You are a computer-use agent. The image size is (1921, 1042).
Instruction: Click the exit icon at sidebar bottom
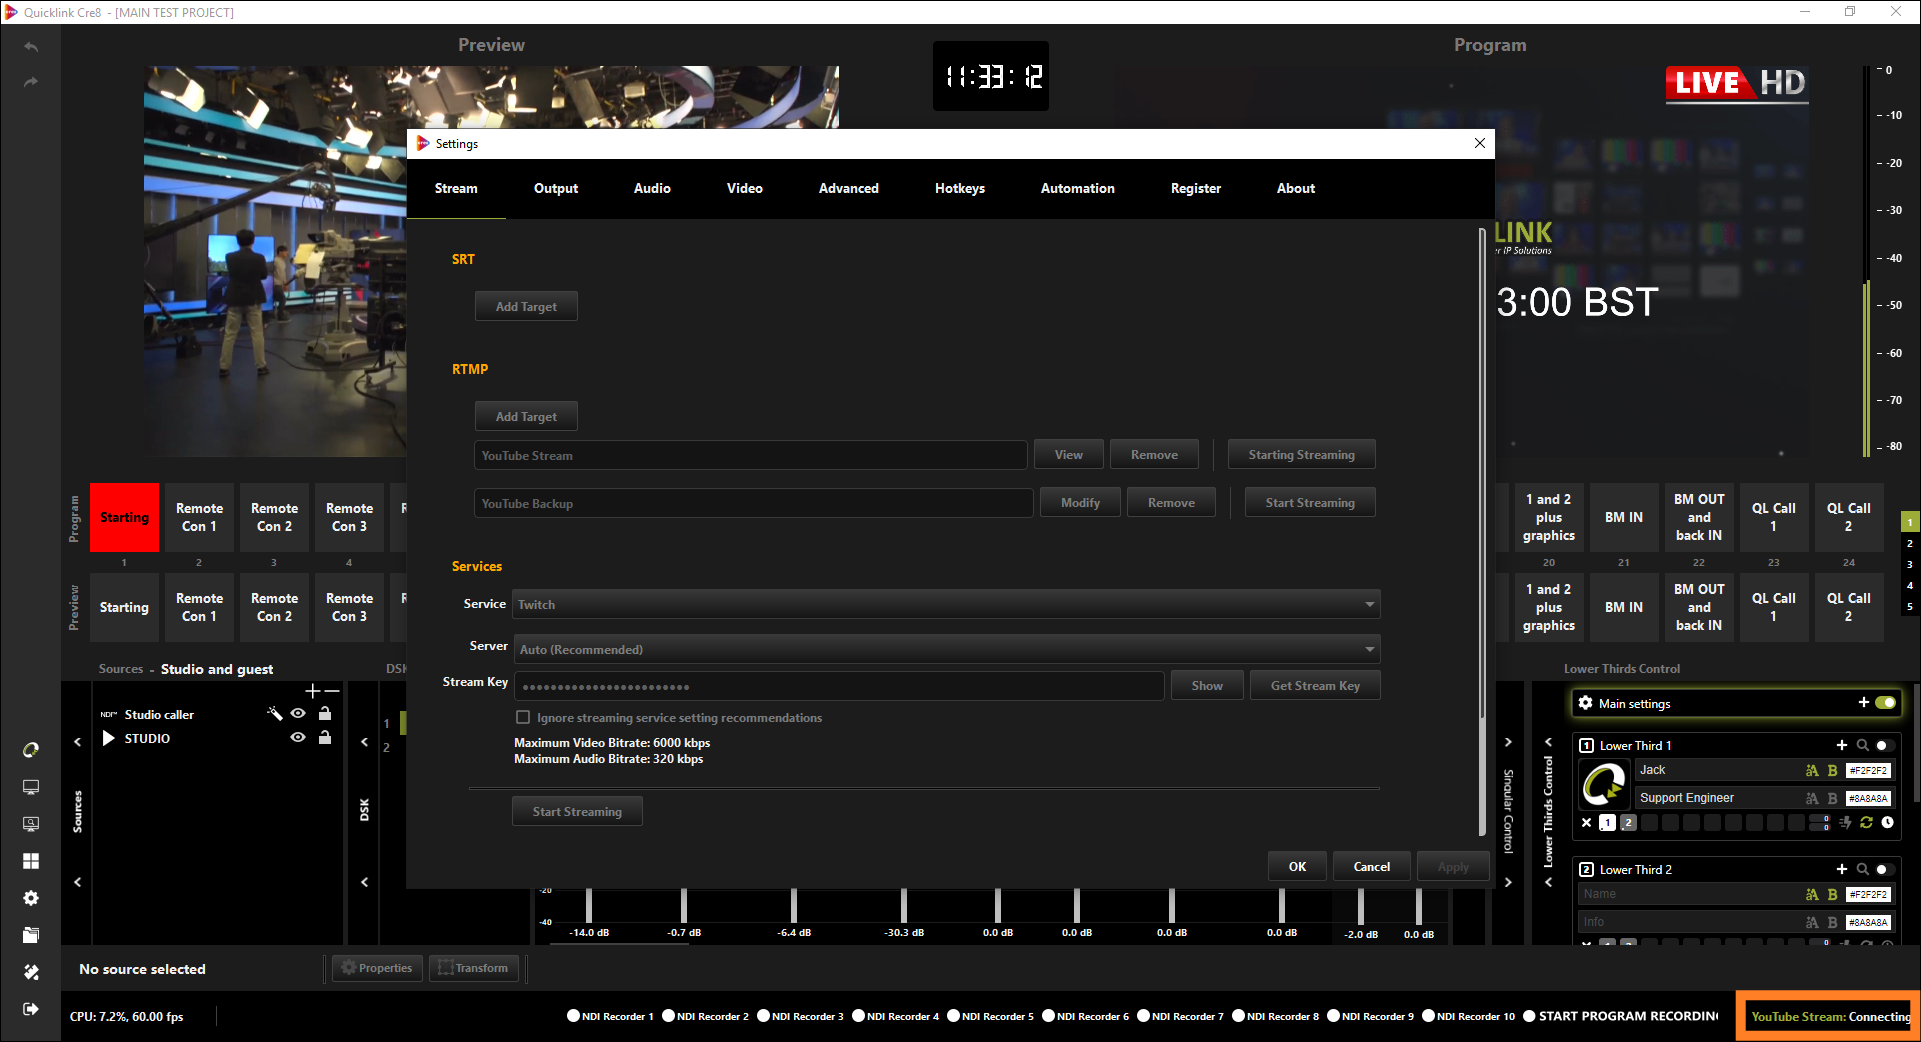tap(31, 1009)
